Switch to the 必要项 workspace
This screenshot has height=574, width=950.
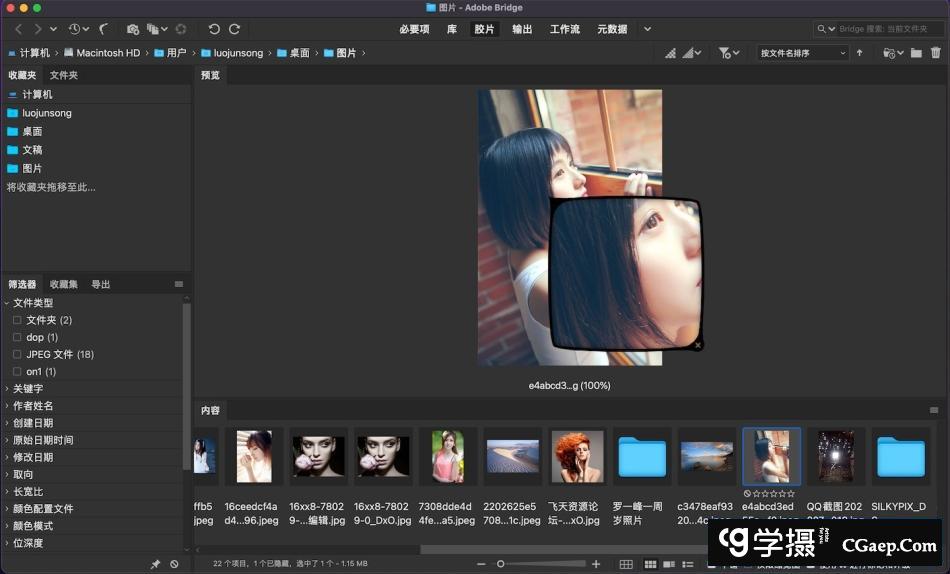pyautogui.click(x=414, y=30)
